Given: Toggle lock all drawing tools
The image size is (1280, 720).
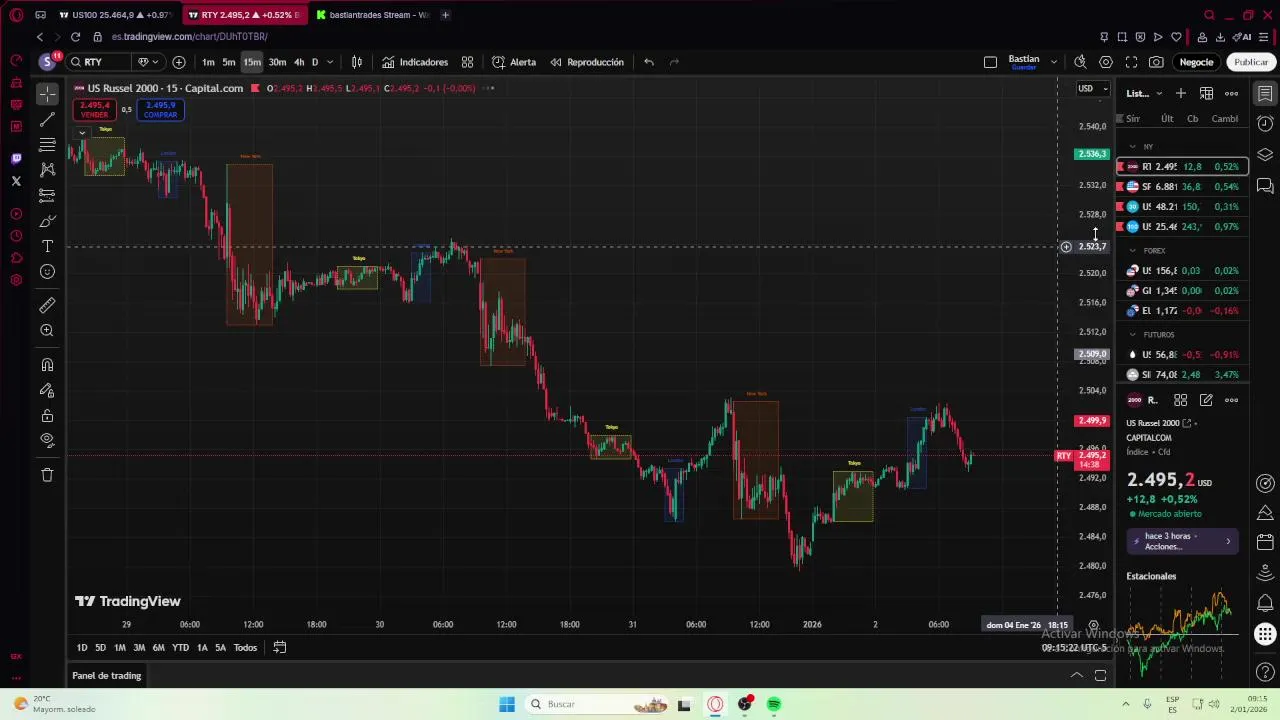Looking at the screenshot, I should pos(47,416).
